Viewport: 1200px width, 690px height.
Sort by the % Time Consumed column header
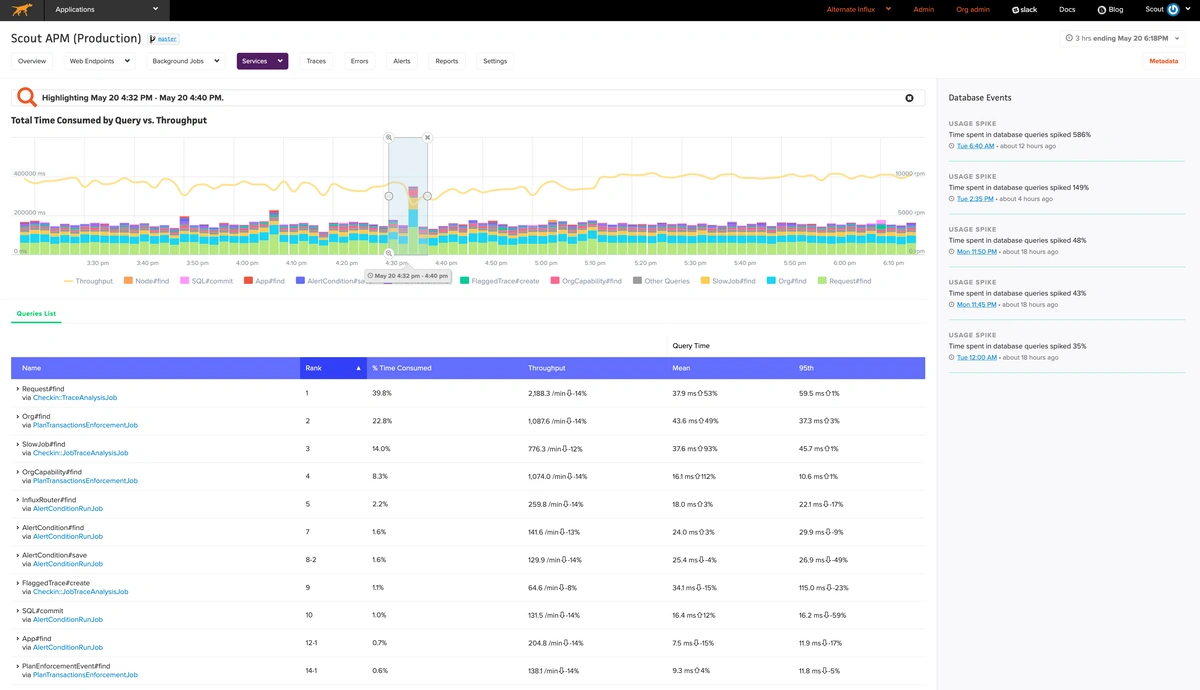click(402, 368)
